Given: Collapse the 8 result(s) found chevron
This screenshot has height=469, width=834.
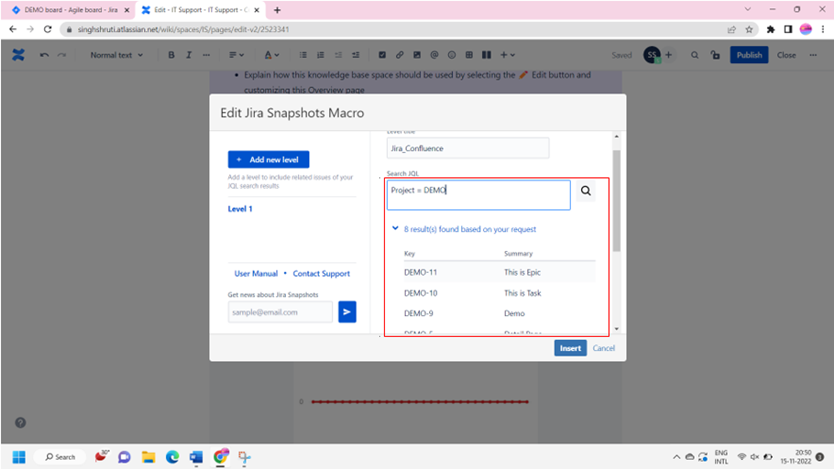Looking at the screenshot, I should pos(395,228).
